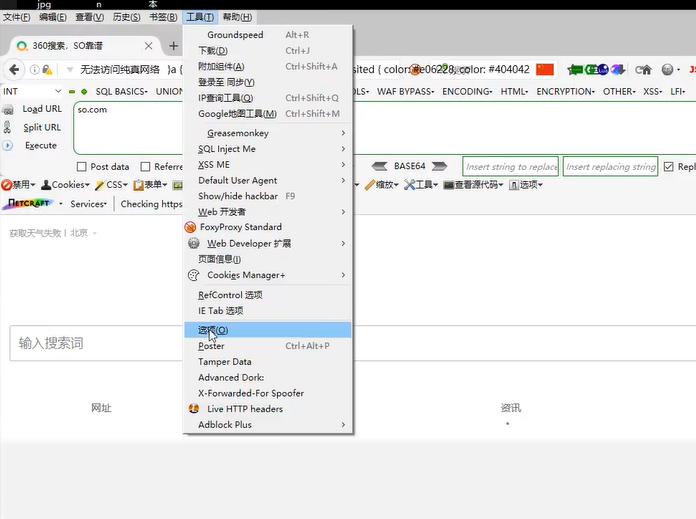Click the 资讯 link on page
The image size is (696, 519).
511,408
